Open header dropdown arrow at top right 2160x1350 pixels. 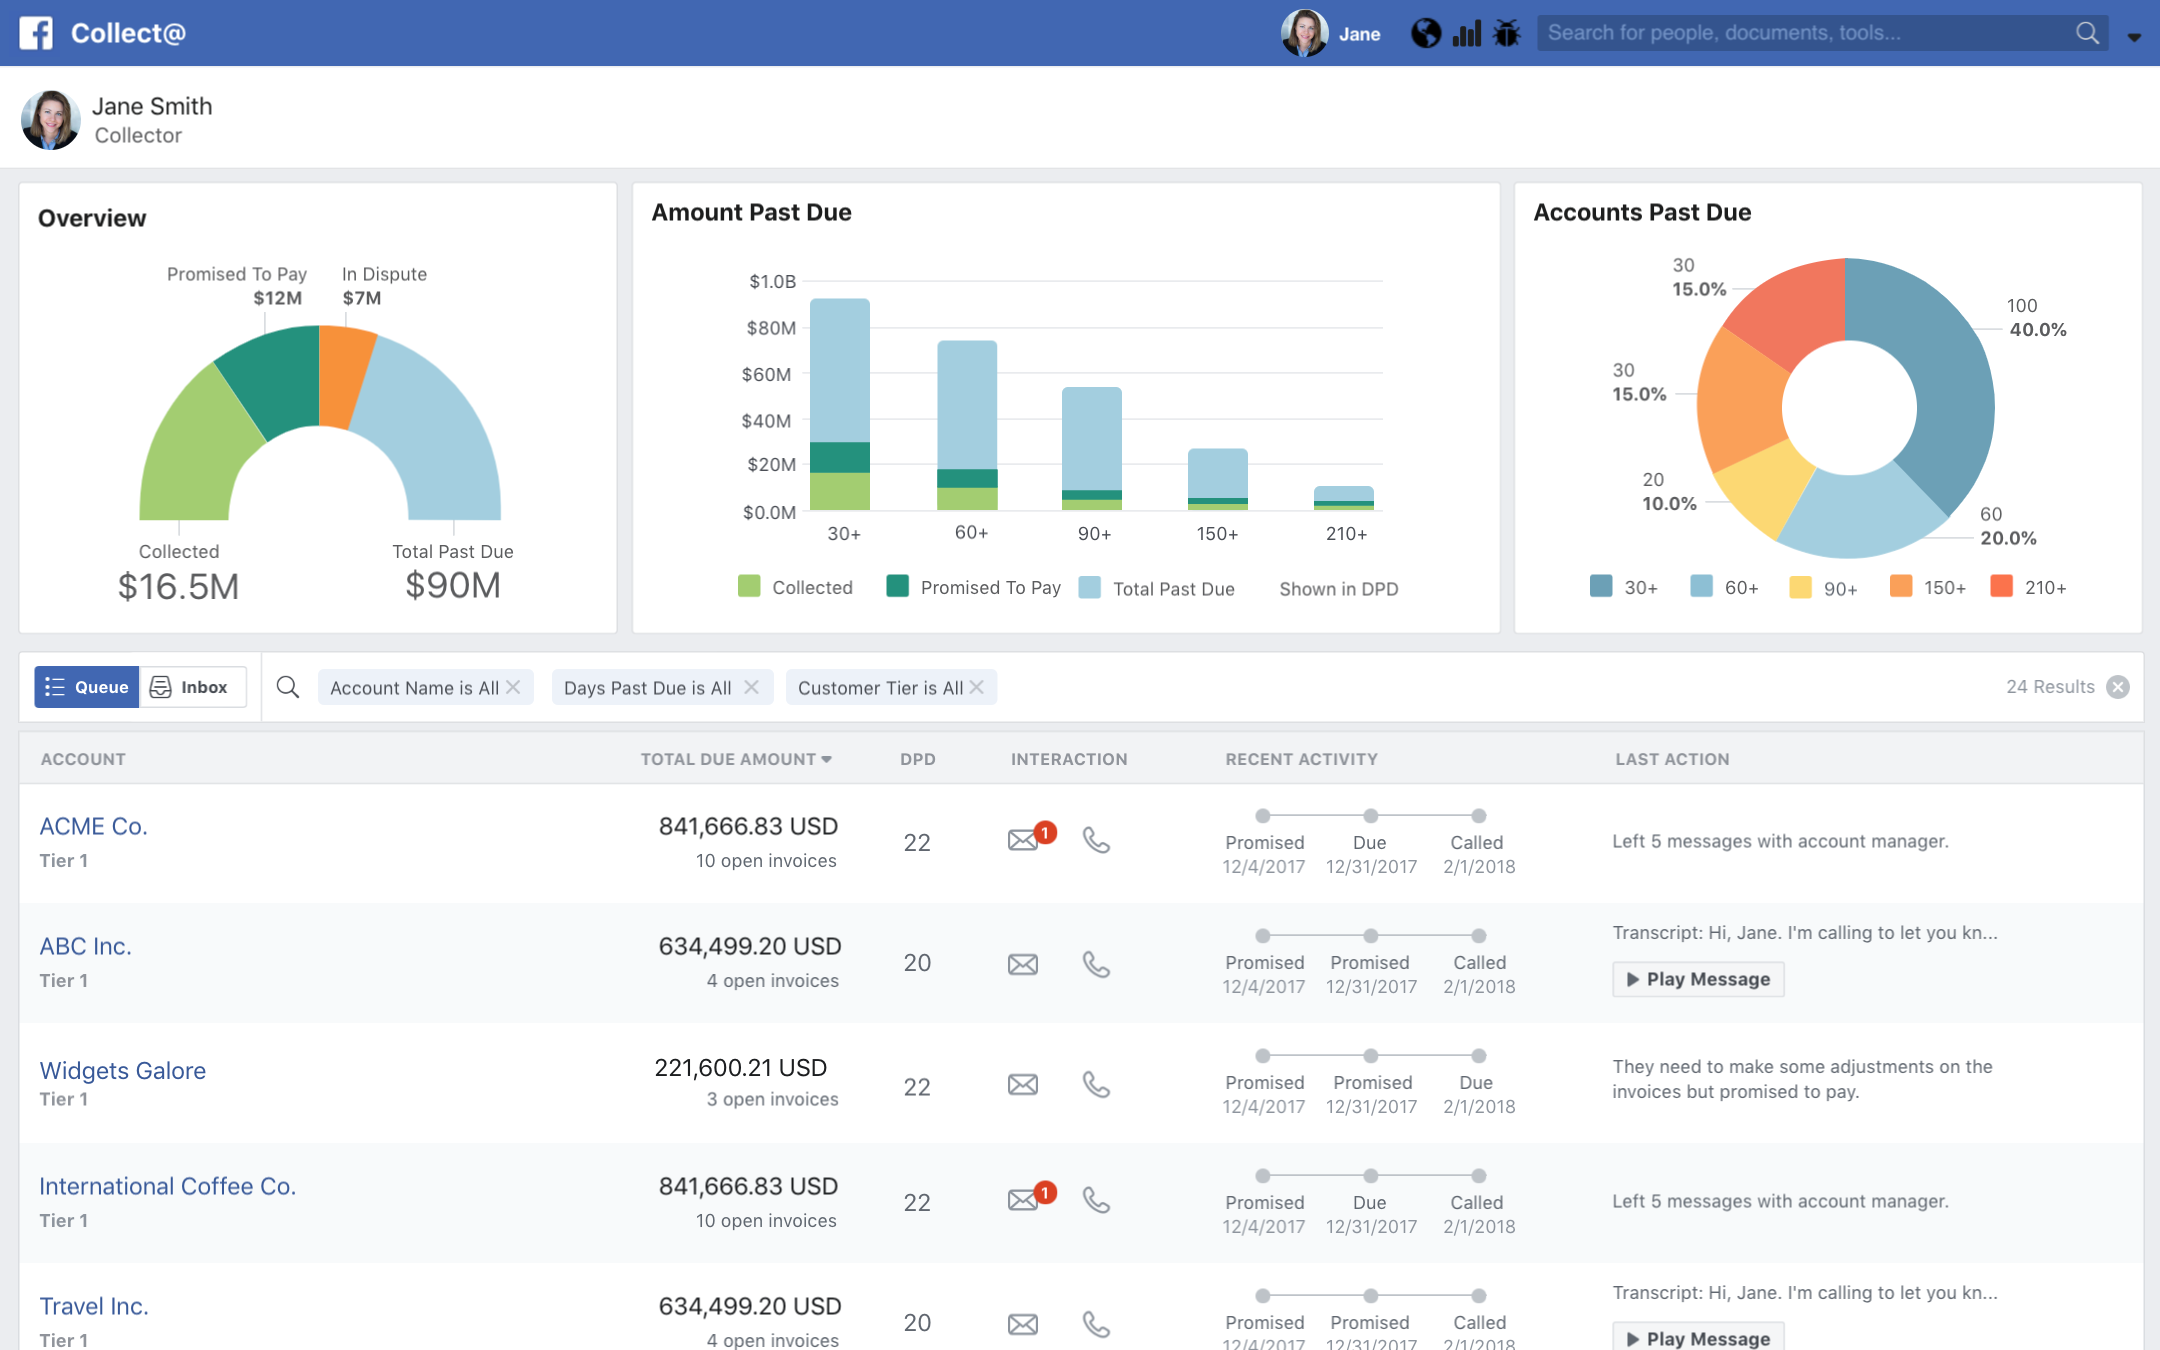[x=2134, y=36]
